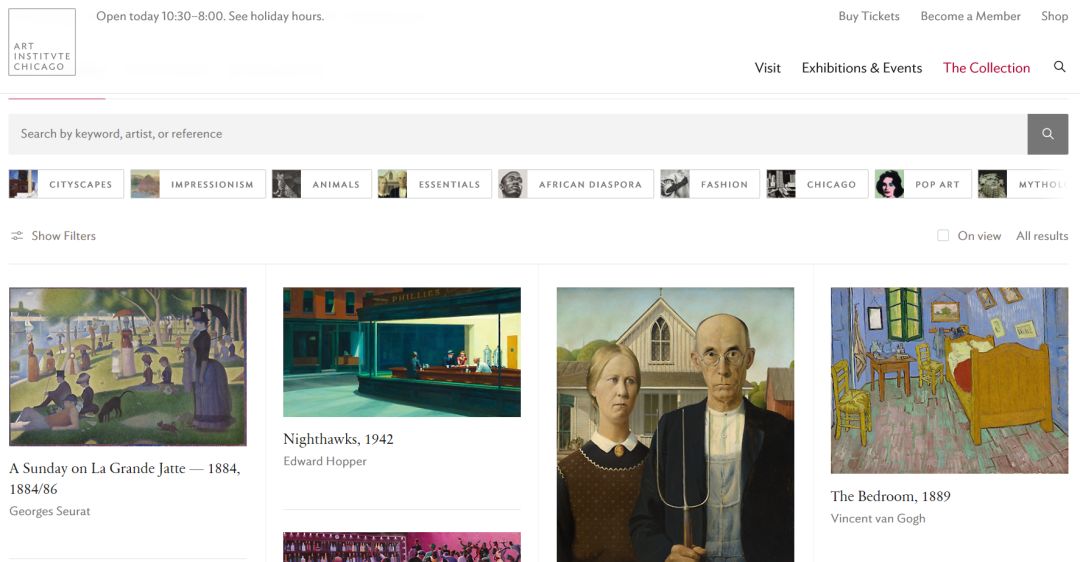Viewport: 1080px width, 562px height.
Task: View The Bedroom painting by van Gogh
Action: pos(949,380)
